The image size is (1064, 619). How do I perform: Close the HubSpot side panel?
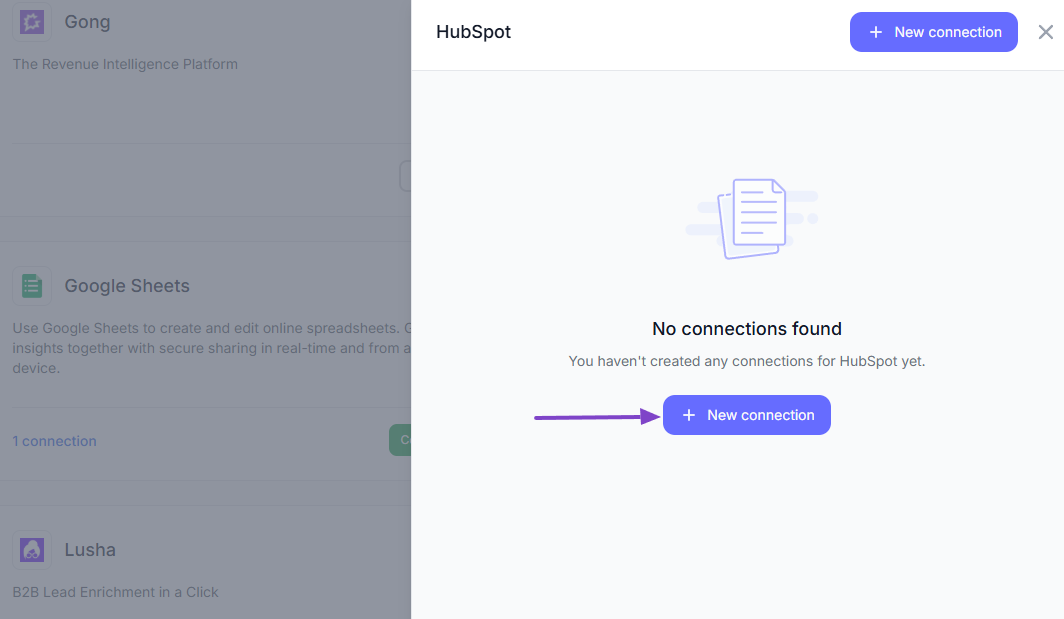[x=1046, y=32]
